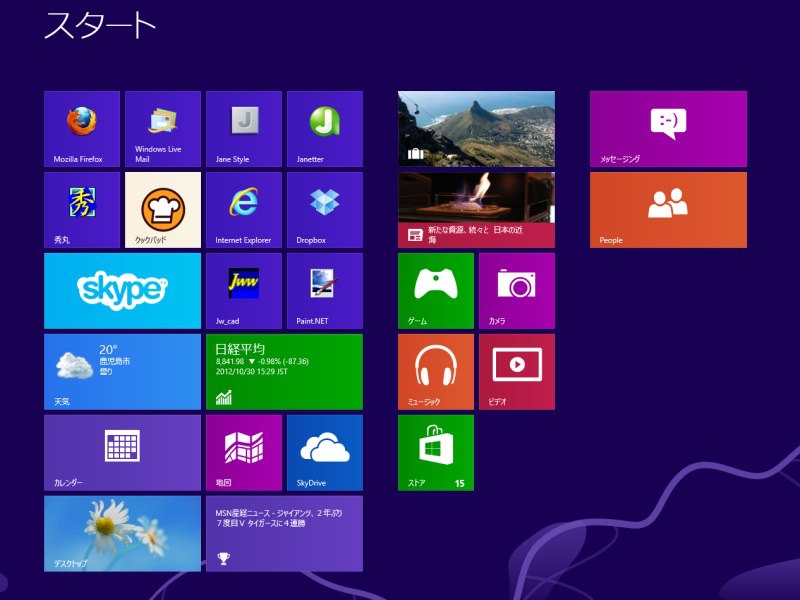Open the 地図 maps tile
The image size is (800, 600).
(244, 453)
